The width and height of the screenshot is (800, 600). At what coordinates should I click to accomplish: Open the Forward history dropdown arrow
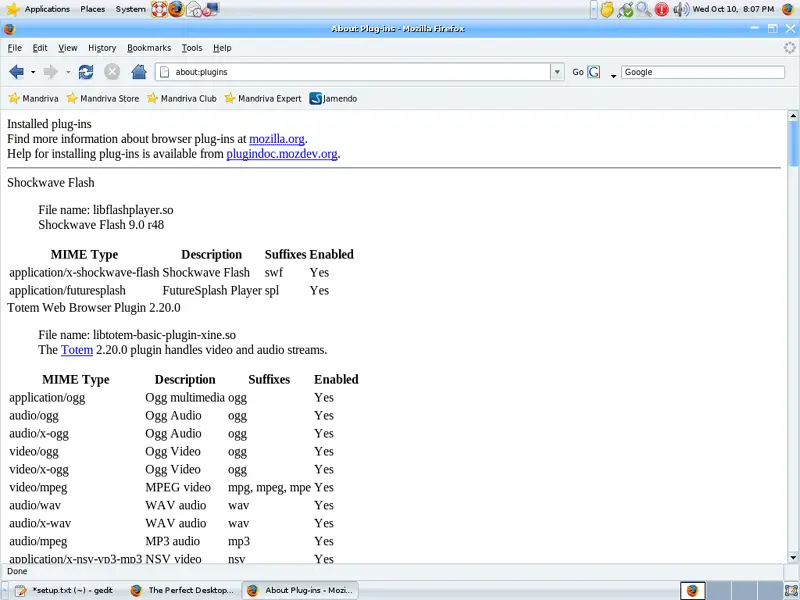coord(68,72)
